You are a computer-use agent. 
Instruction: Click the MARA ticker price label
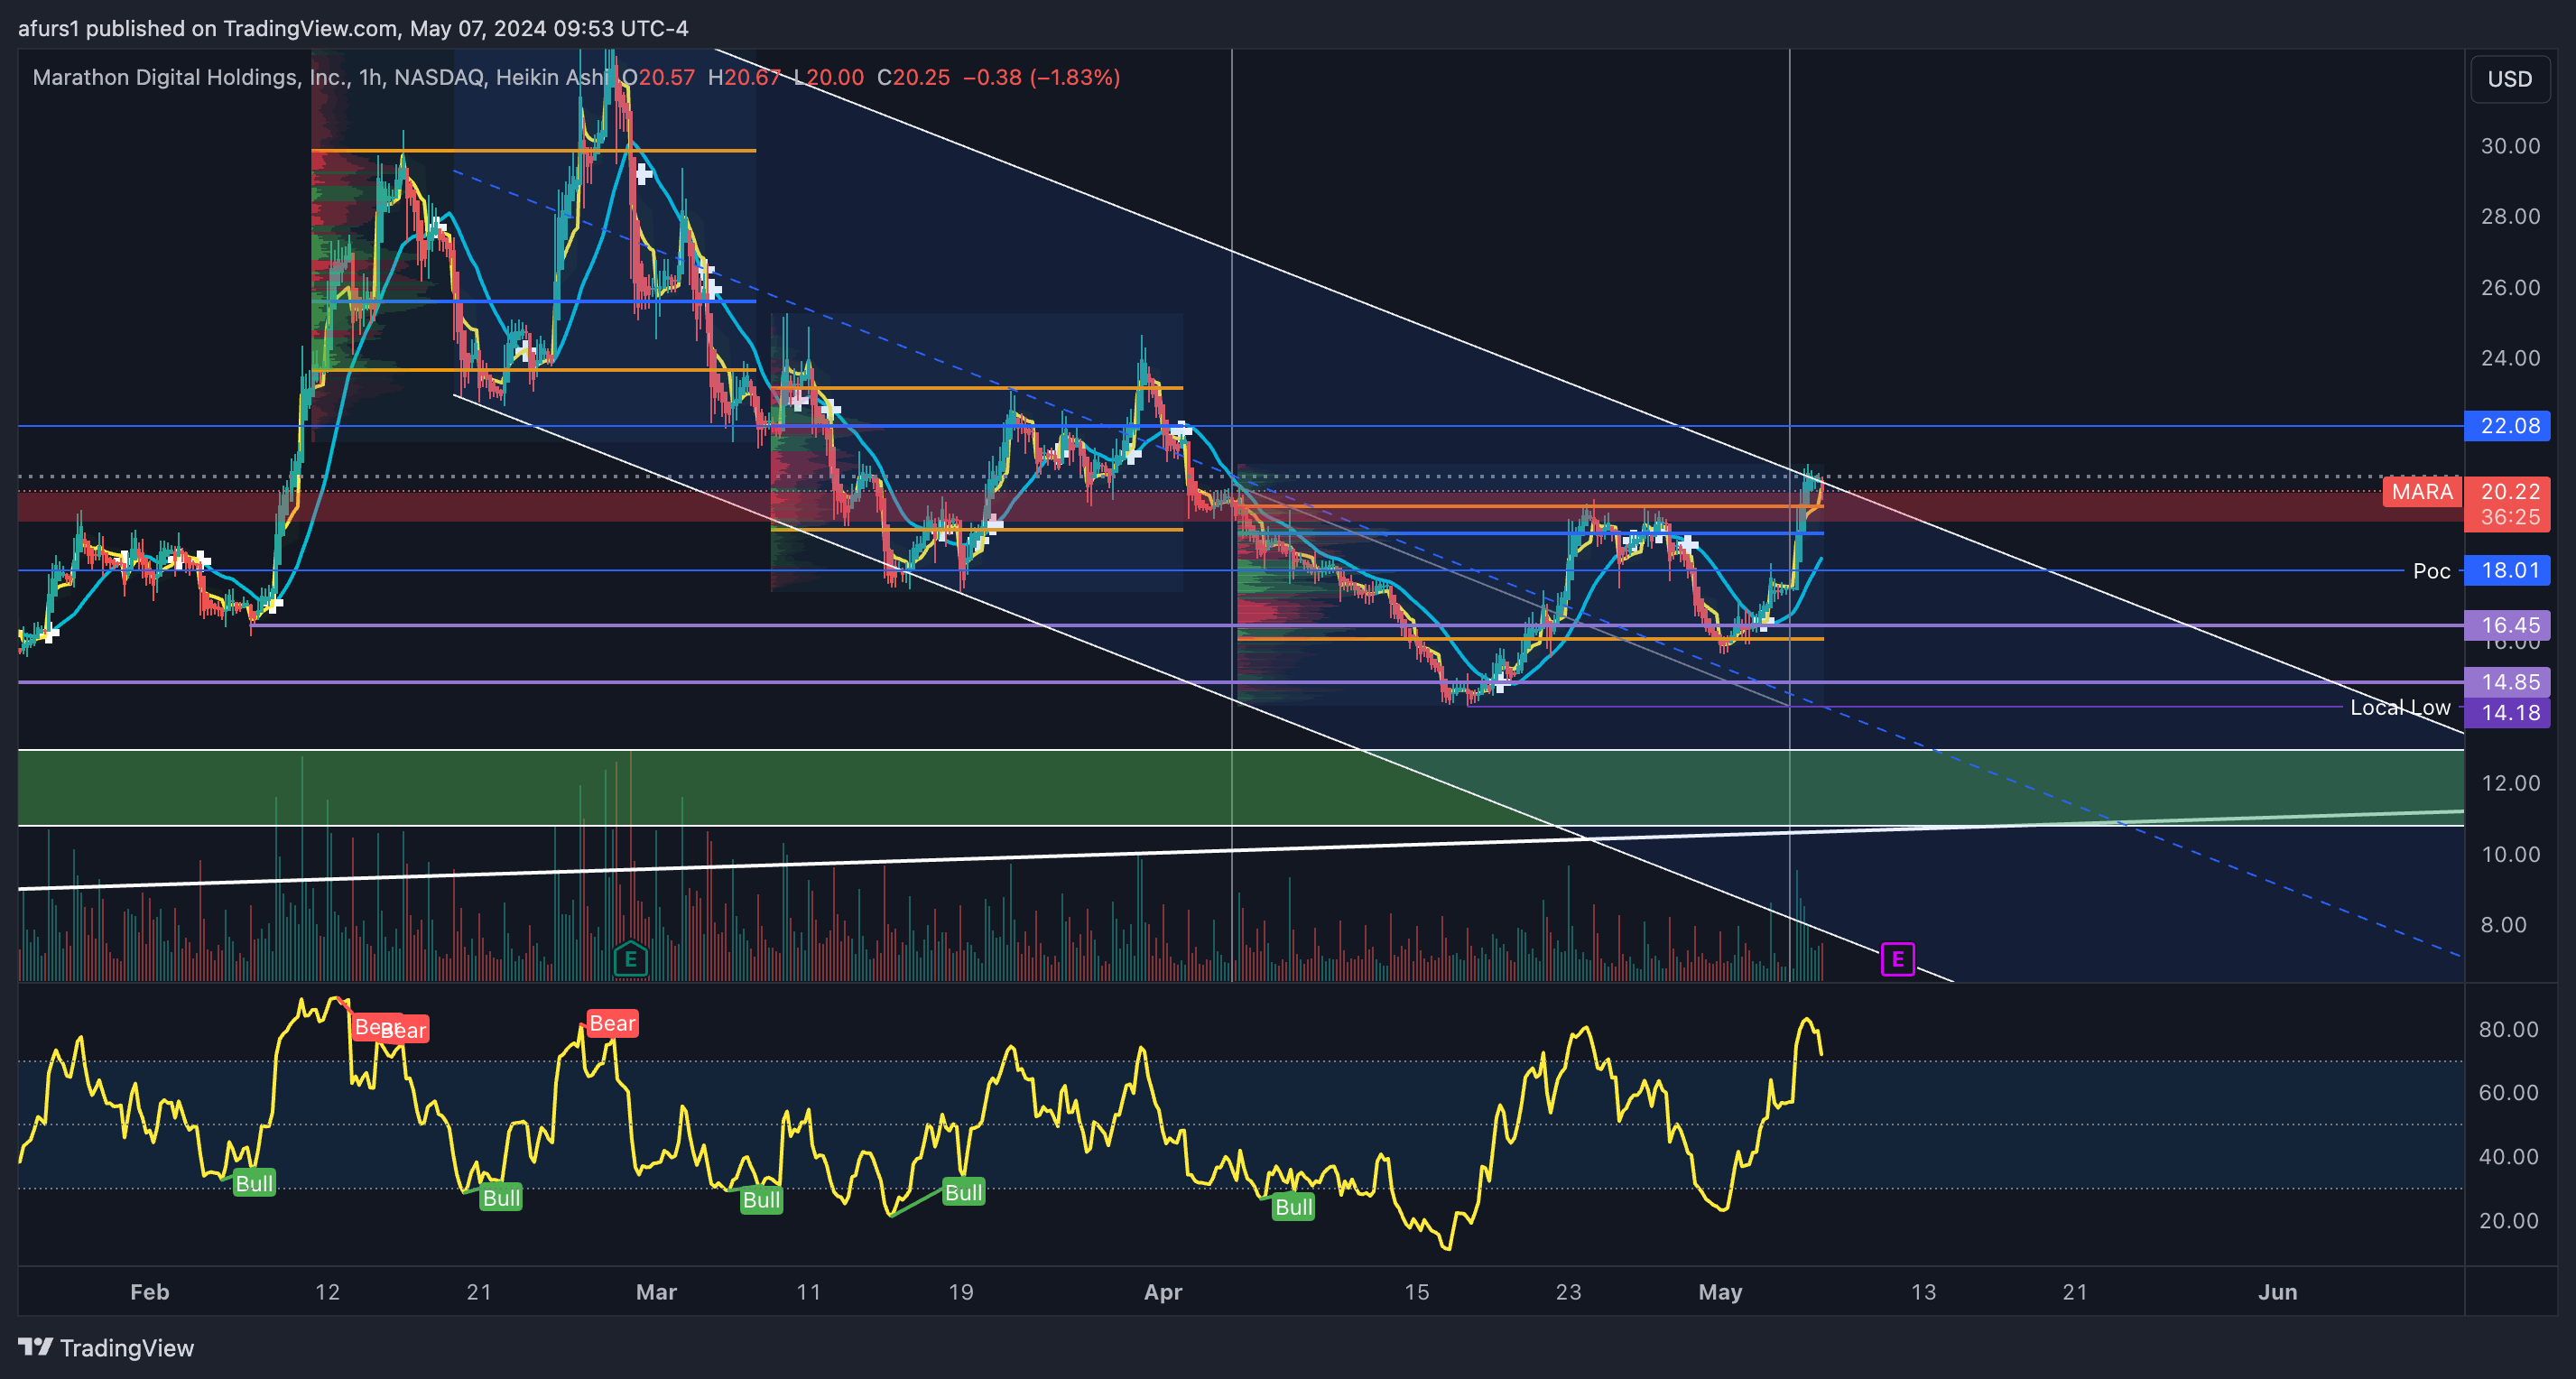2422,492
